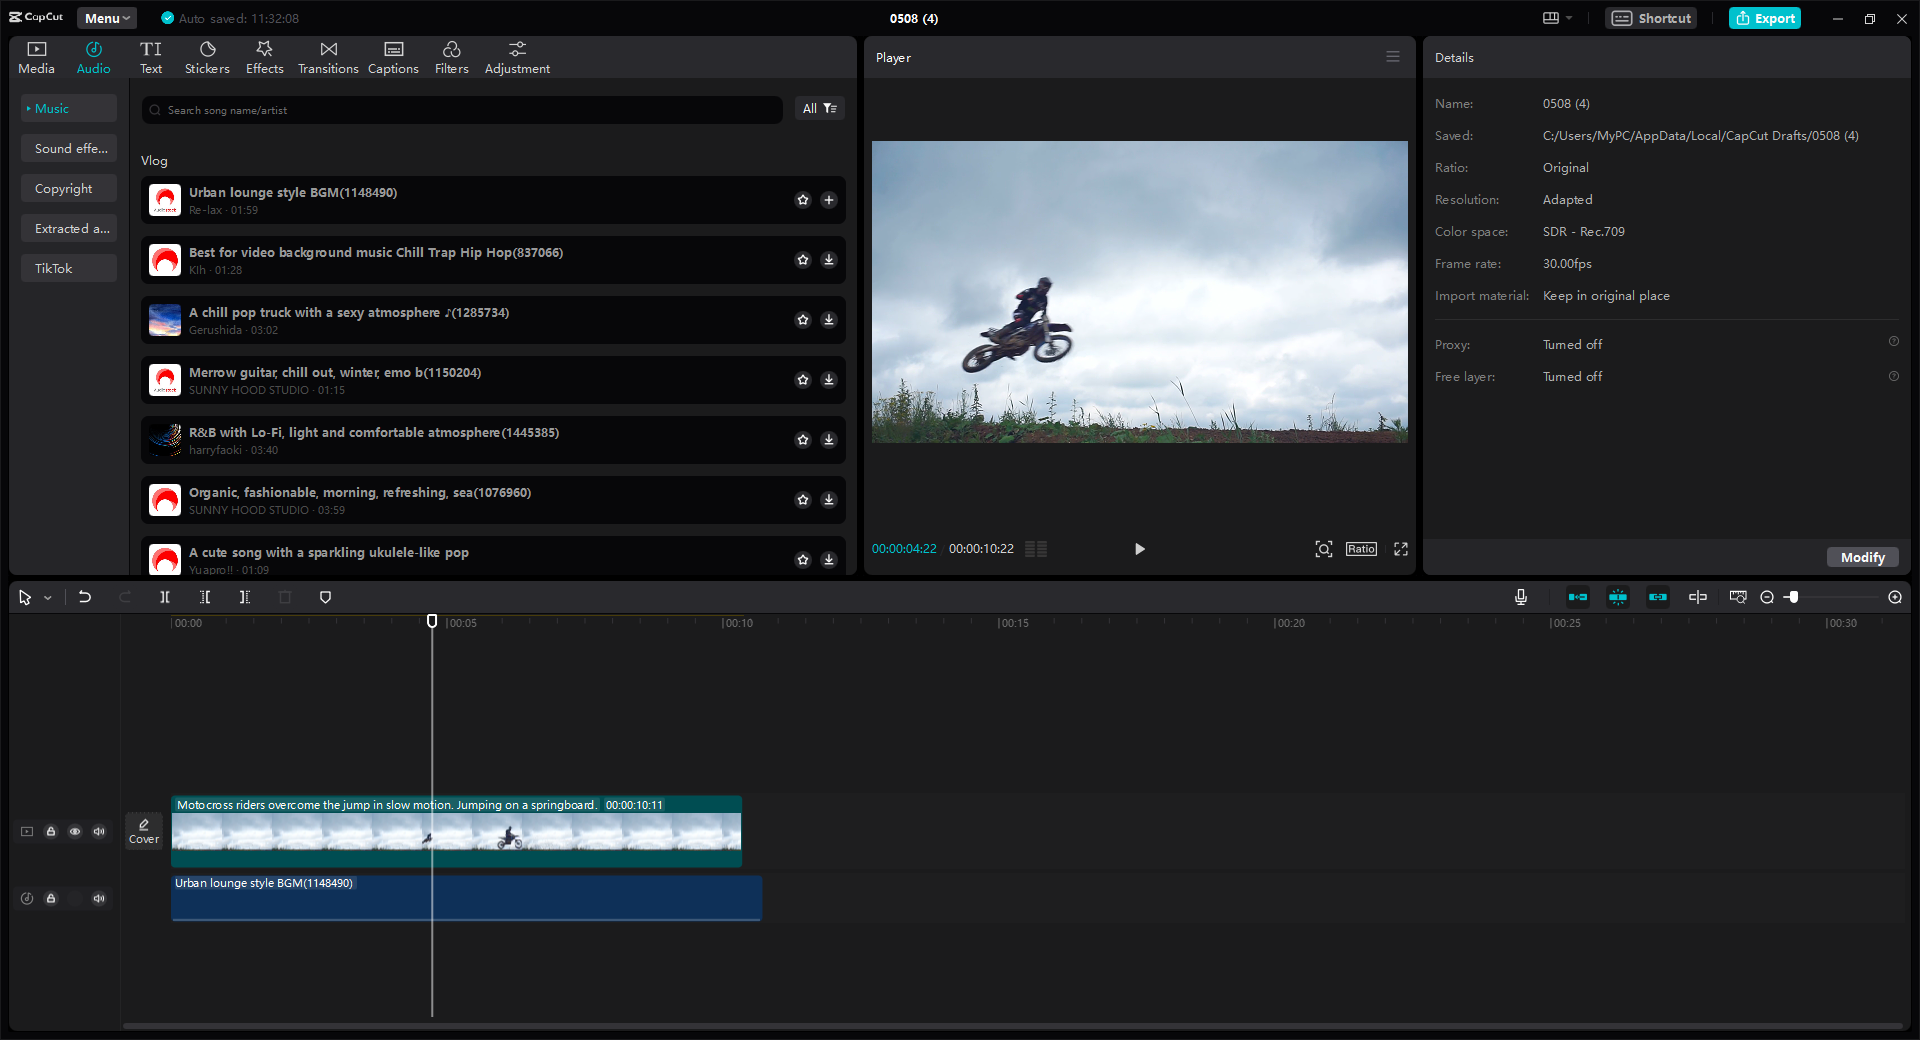
Task: Click the Modify button in the Details panel
Action: [1861, 557]
